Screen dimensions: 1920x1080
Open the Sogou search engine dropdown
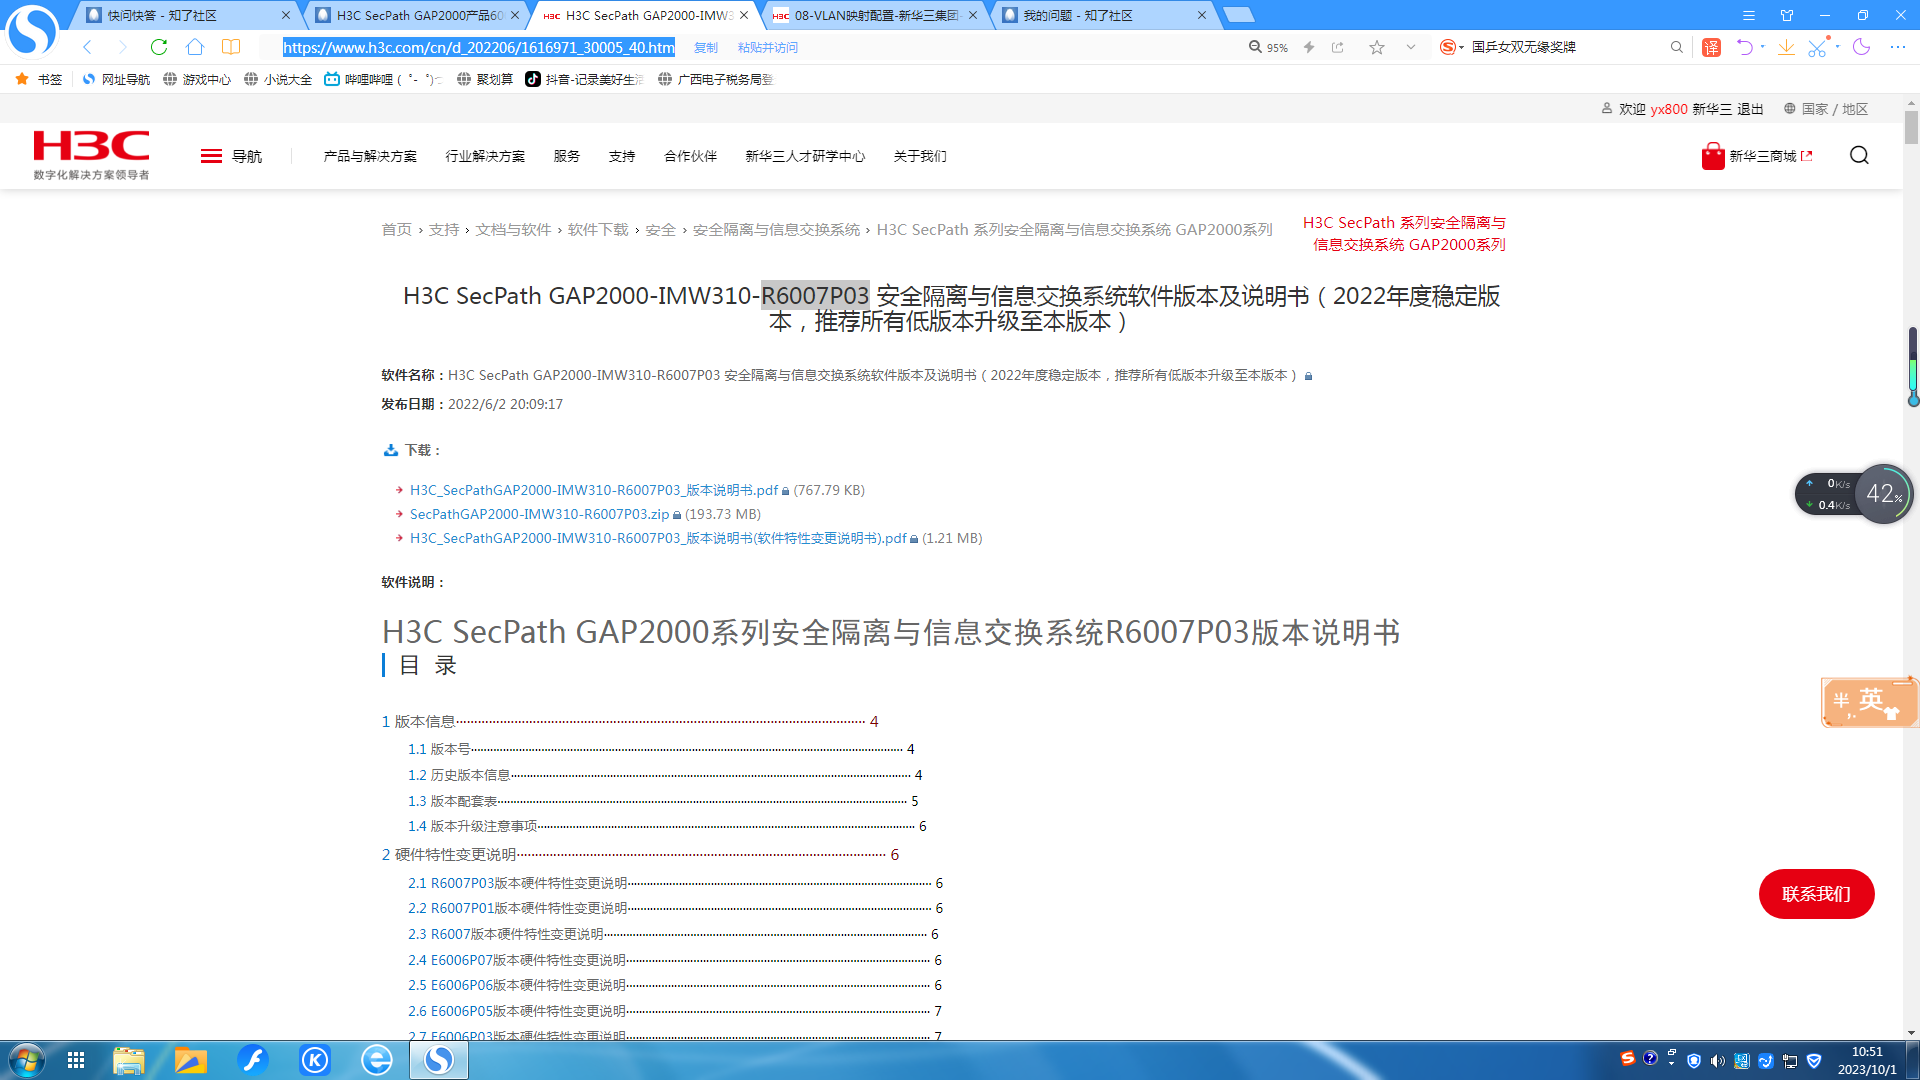(x=1451, y=47)
